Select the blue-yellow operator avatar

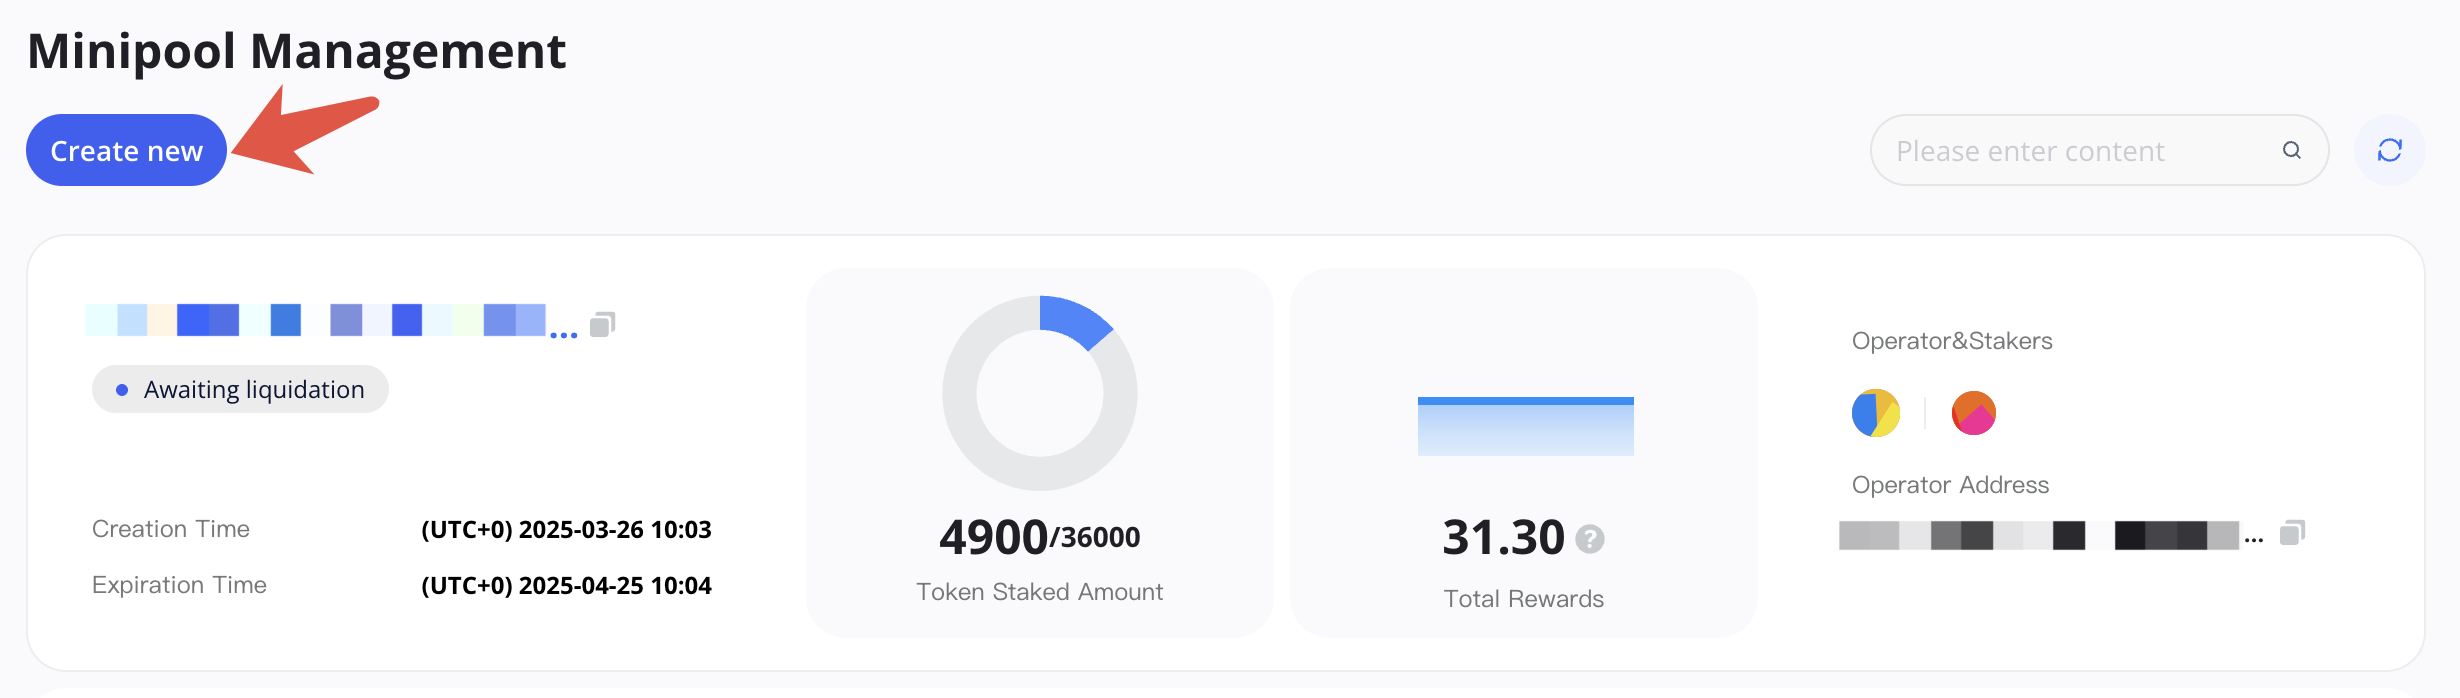(1875, 413)
